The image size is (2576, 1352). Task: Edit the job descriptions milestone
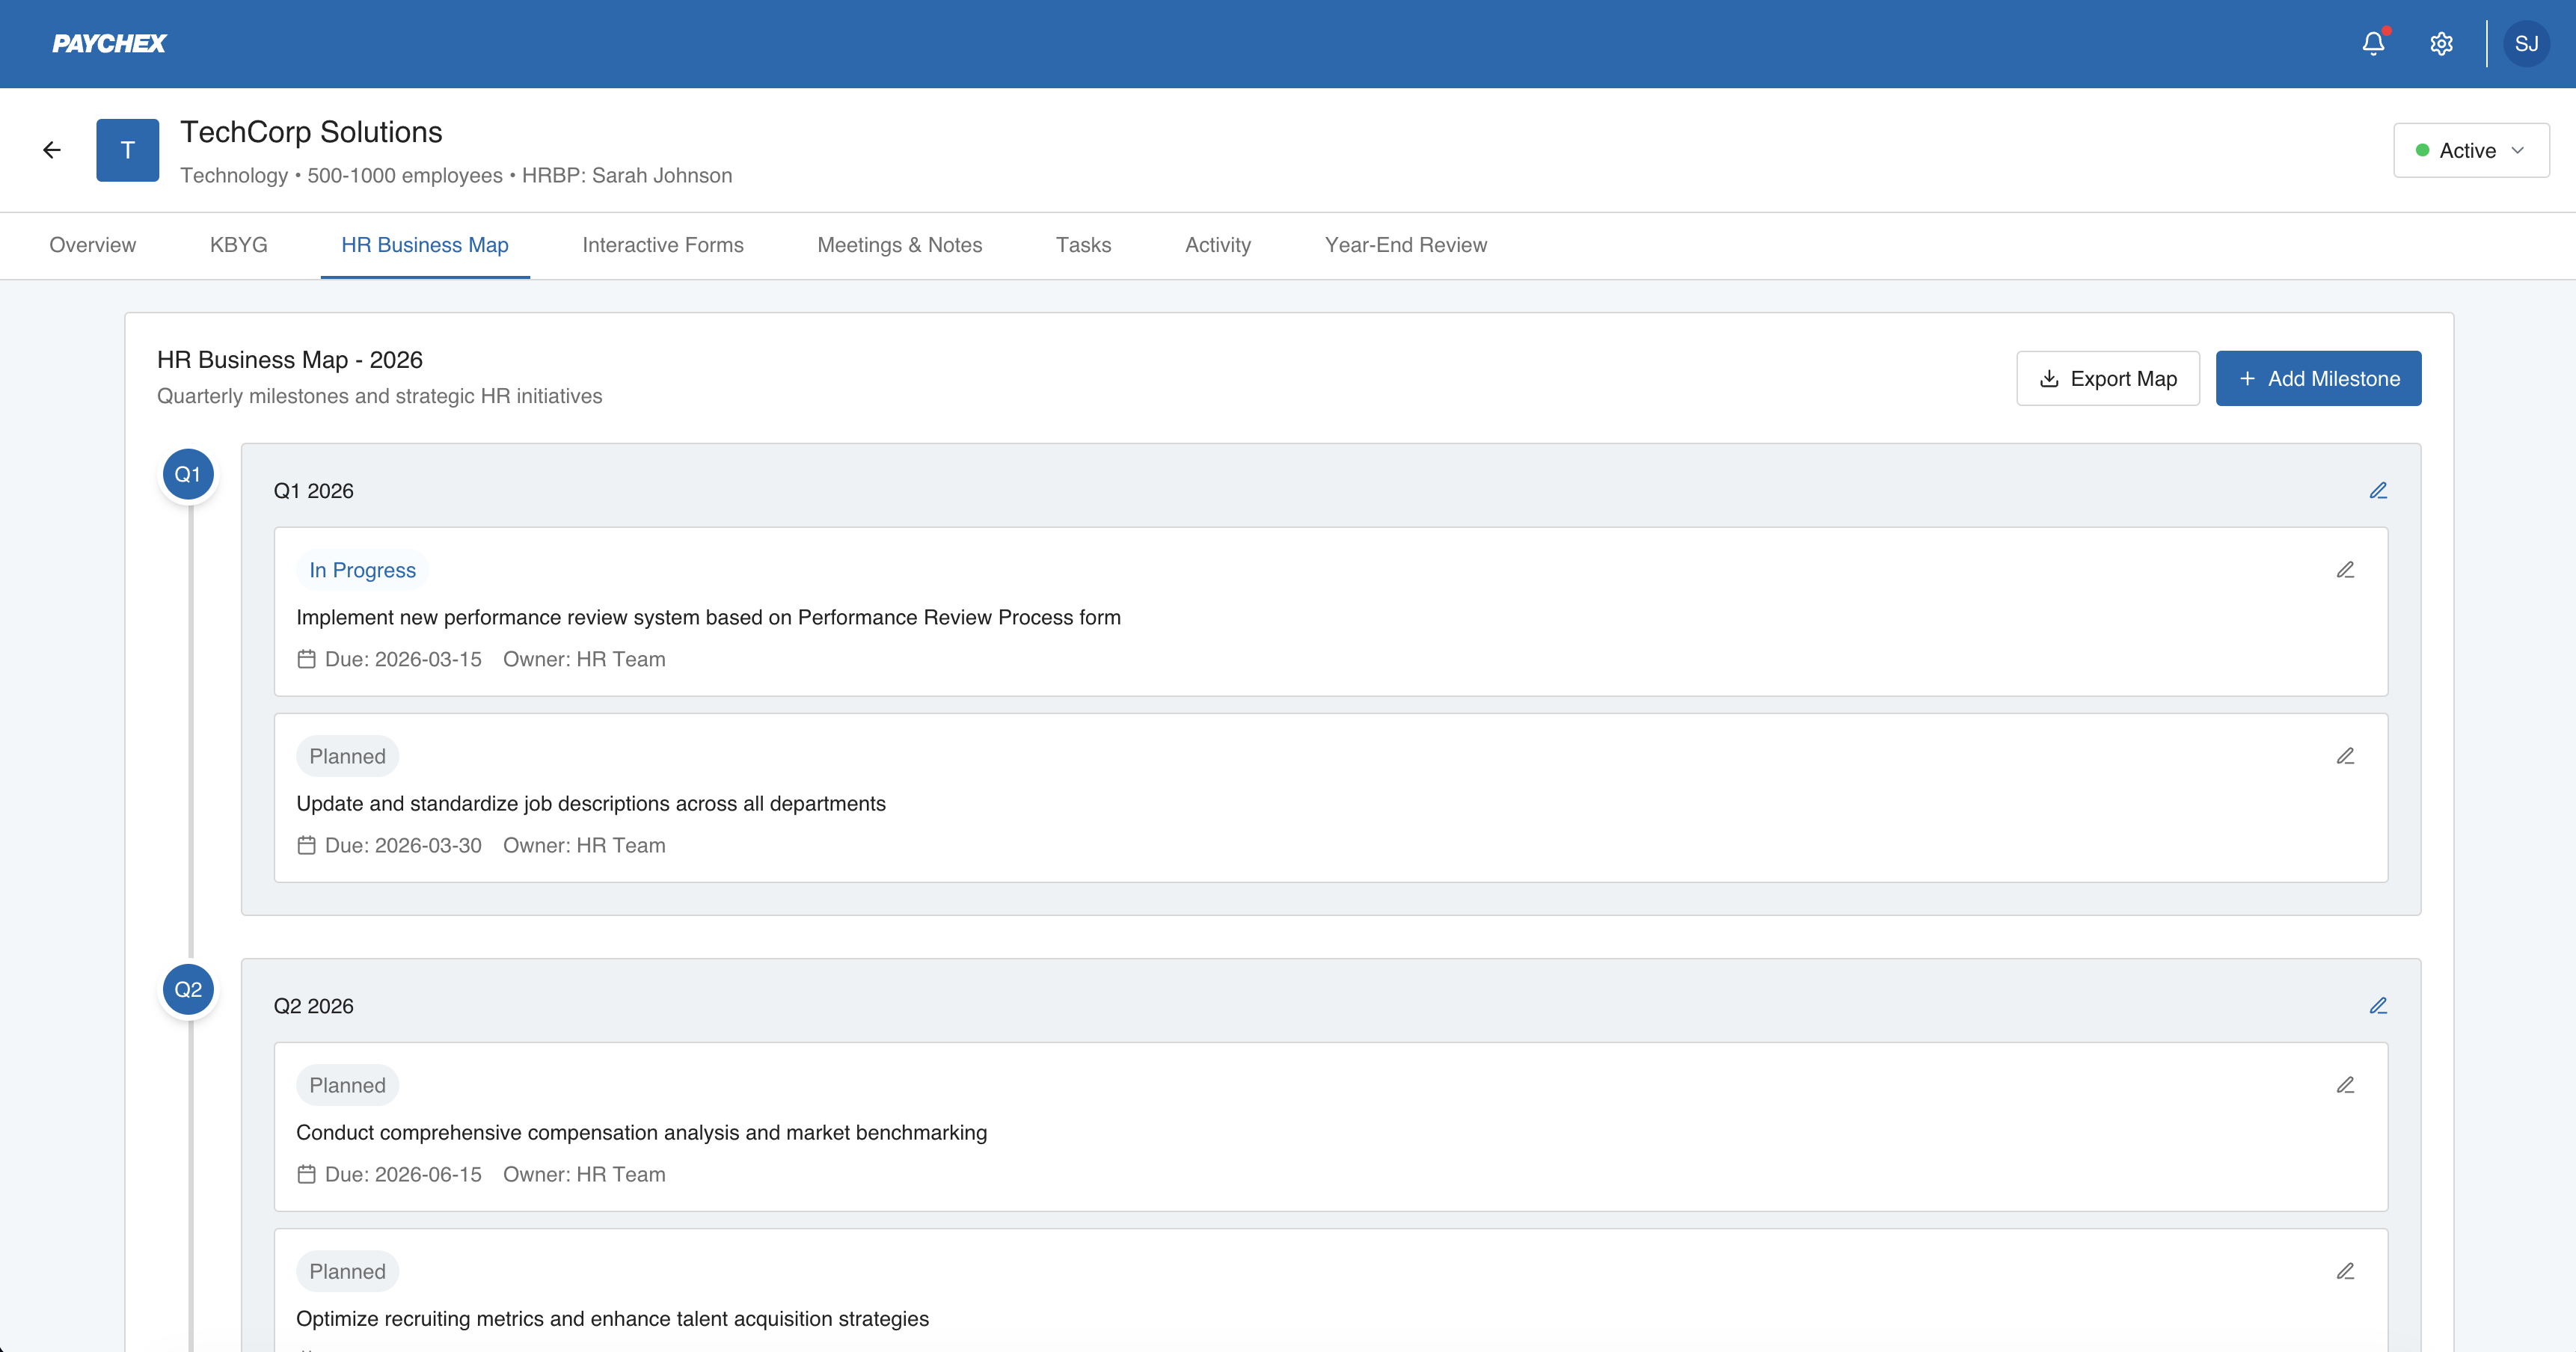pyautogui.click(x=2345, y=756)
